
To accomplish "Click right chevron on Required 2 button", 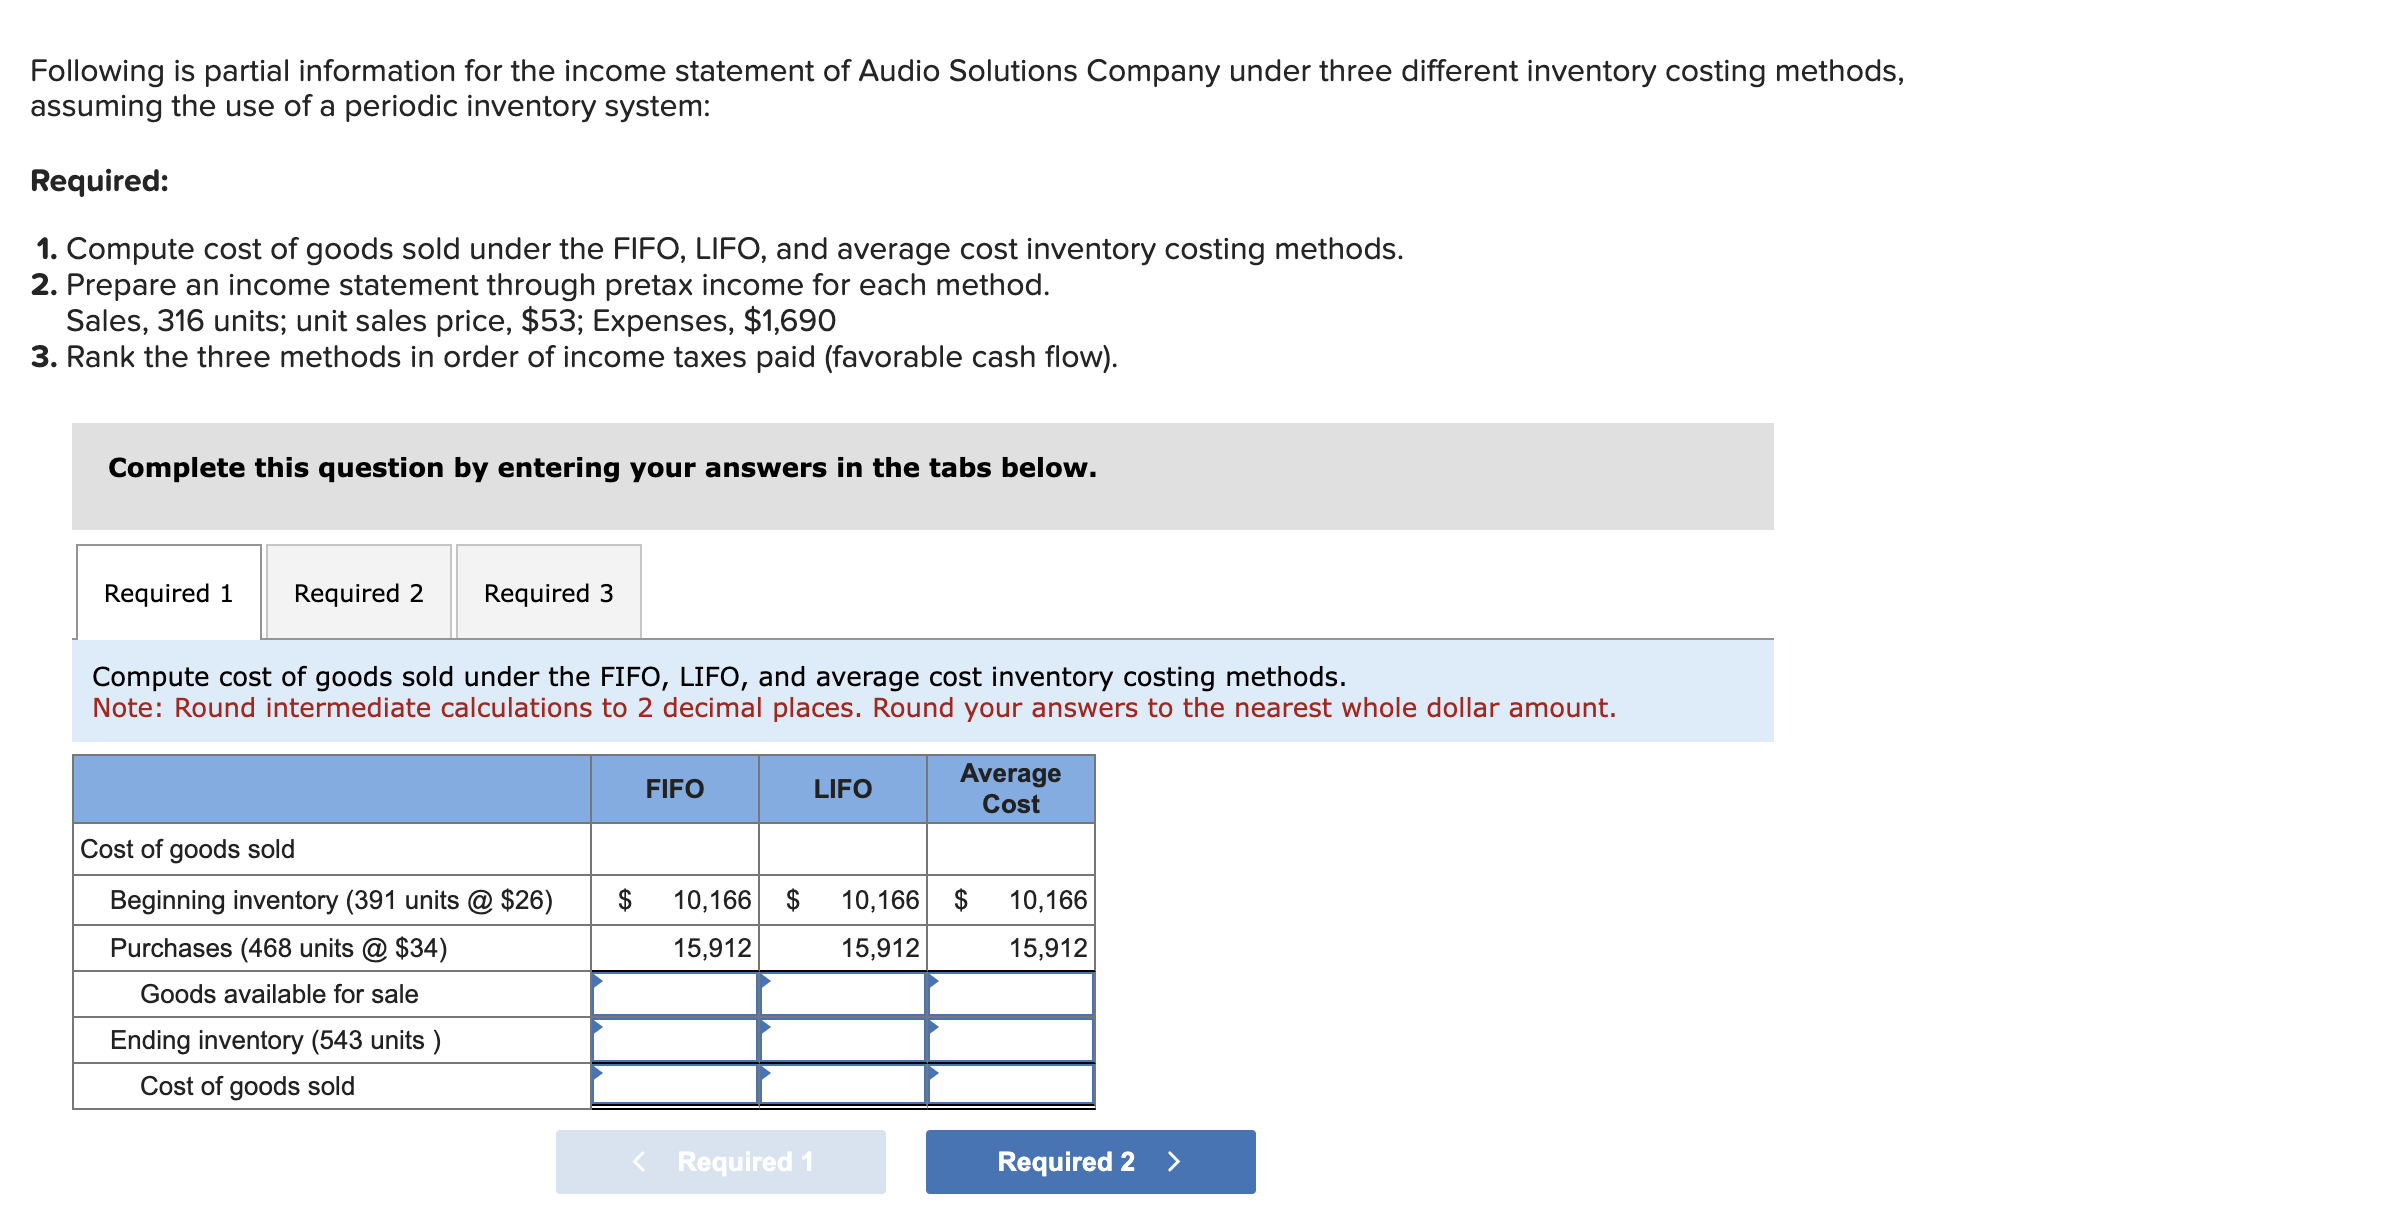I will point(1174,1161).
